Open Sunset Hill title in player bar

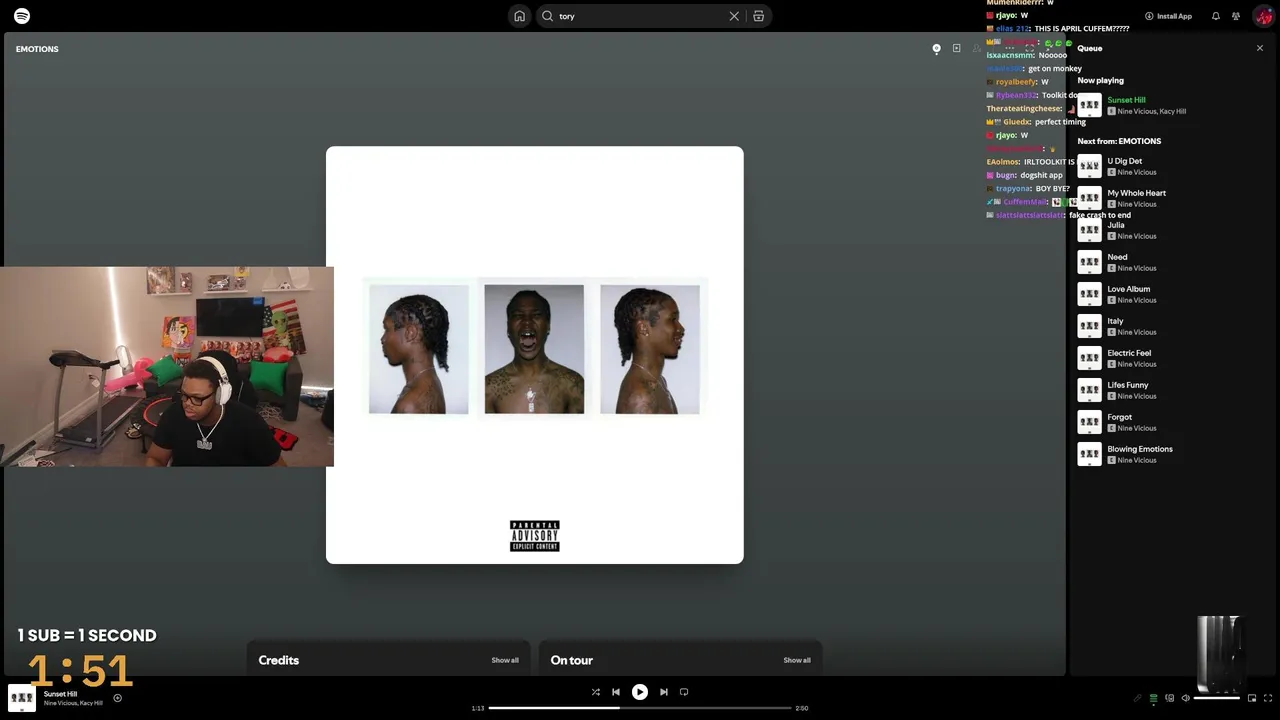(60, 694)
